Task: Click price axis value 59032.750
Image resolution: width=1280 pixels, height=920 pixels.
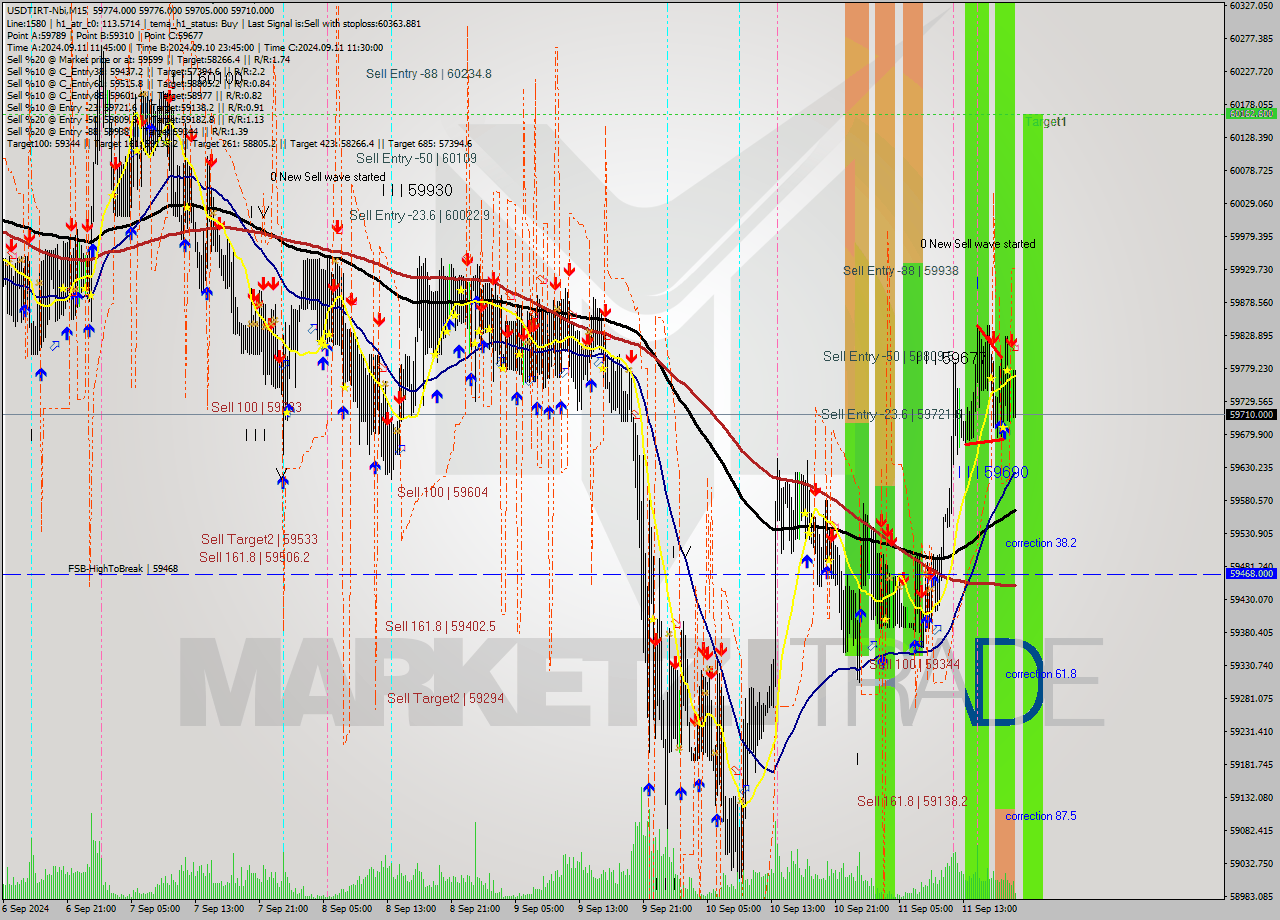Action: coord(1251,863)
